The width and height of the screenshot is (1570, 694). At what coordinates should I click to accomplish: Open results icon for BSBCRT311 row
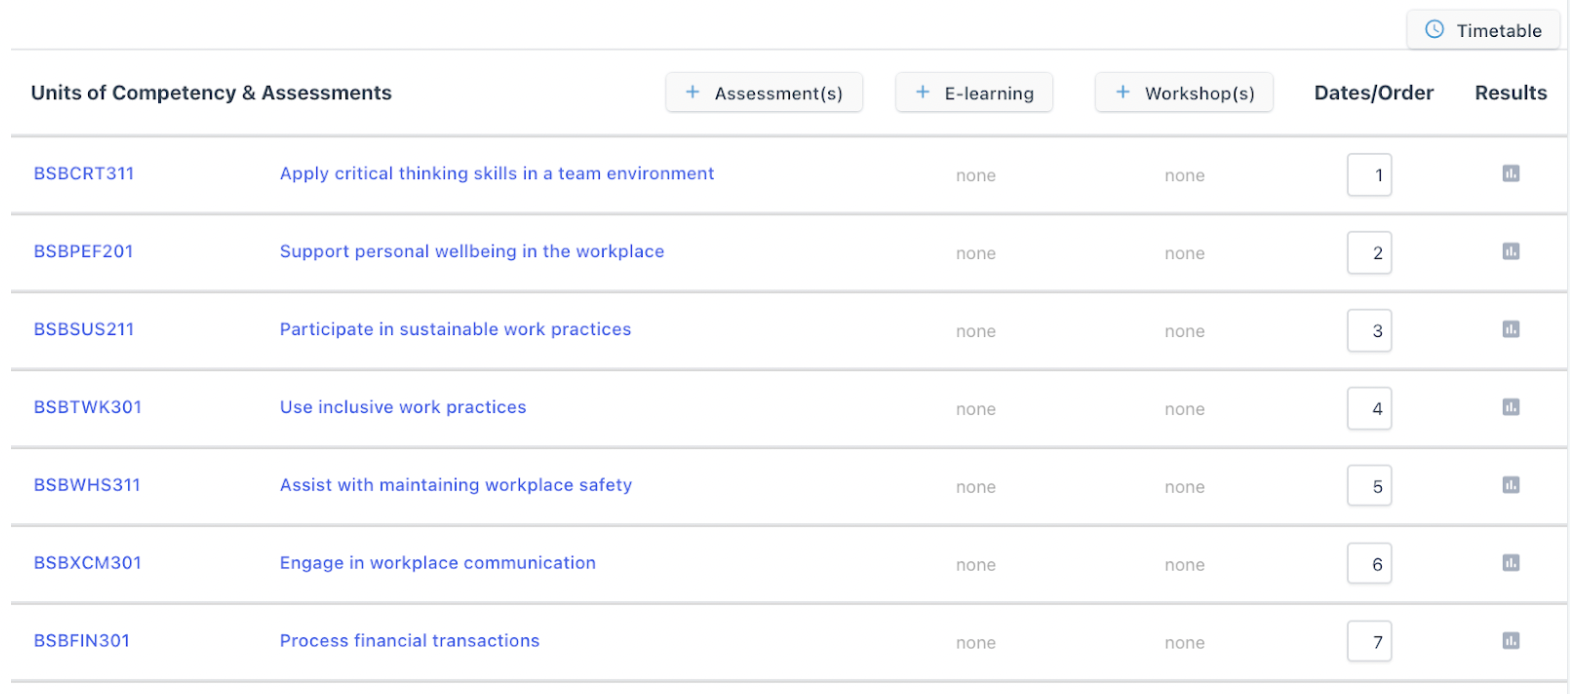[1510, 174]
